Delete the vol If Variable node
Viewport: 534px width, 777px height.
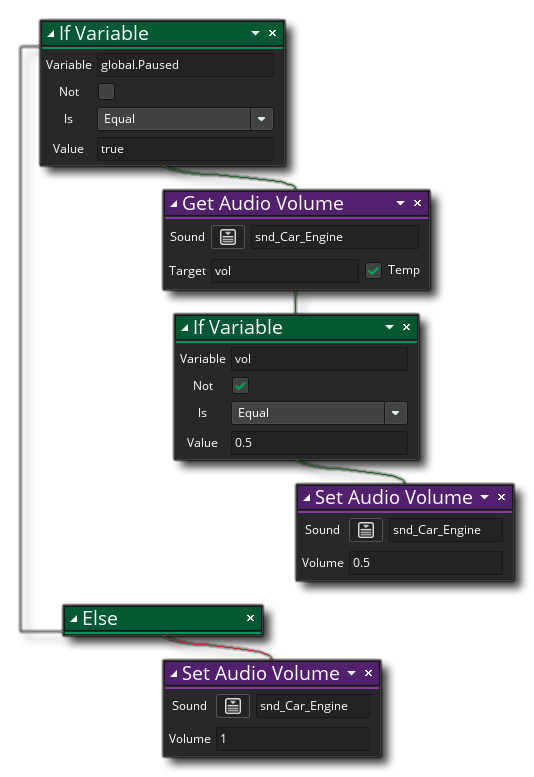tap(407, 327)
